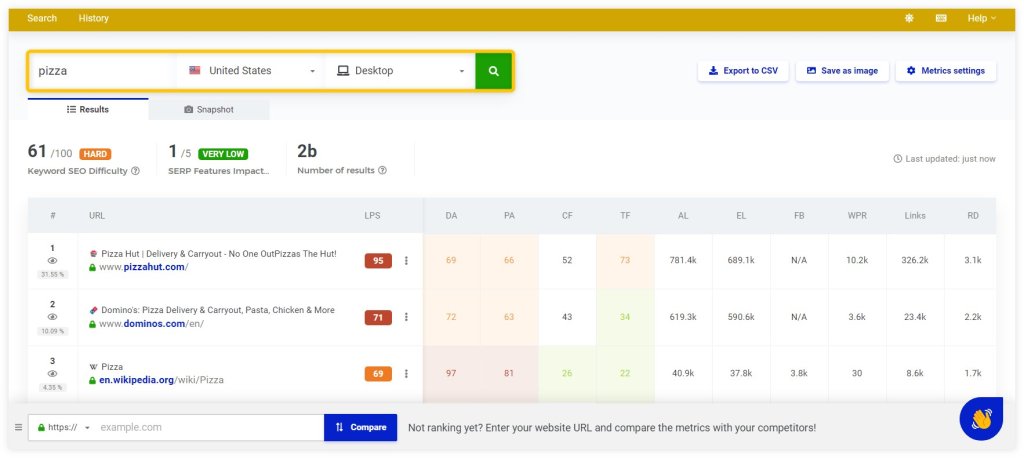
Task: Expand the https:// protocol dropdown
Action: [x=63, y=427]
